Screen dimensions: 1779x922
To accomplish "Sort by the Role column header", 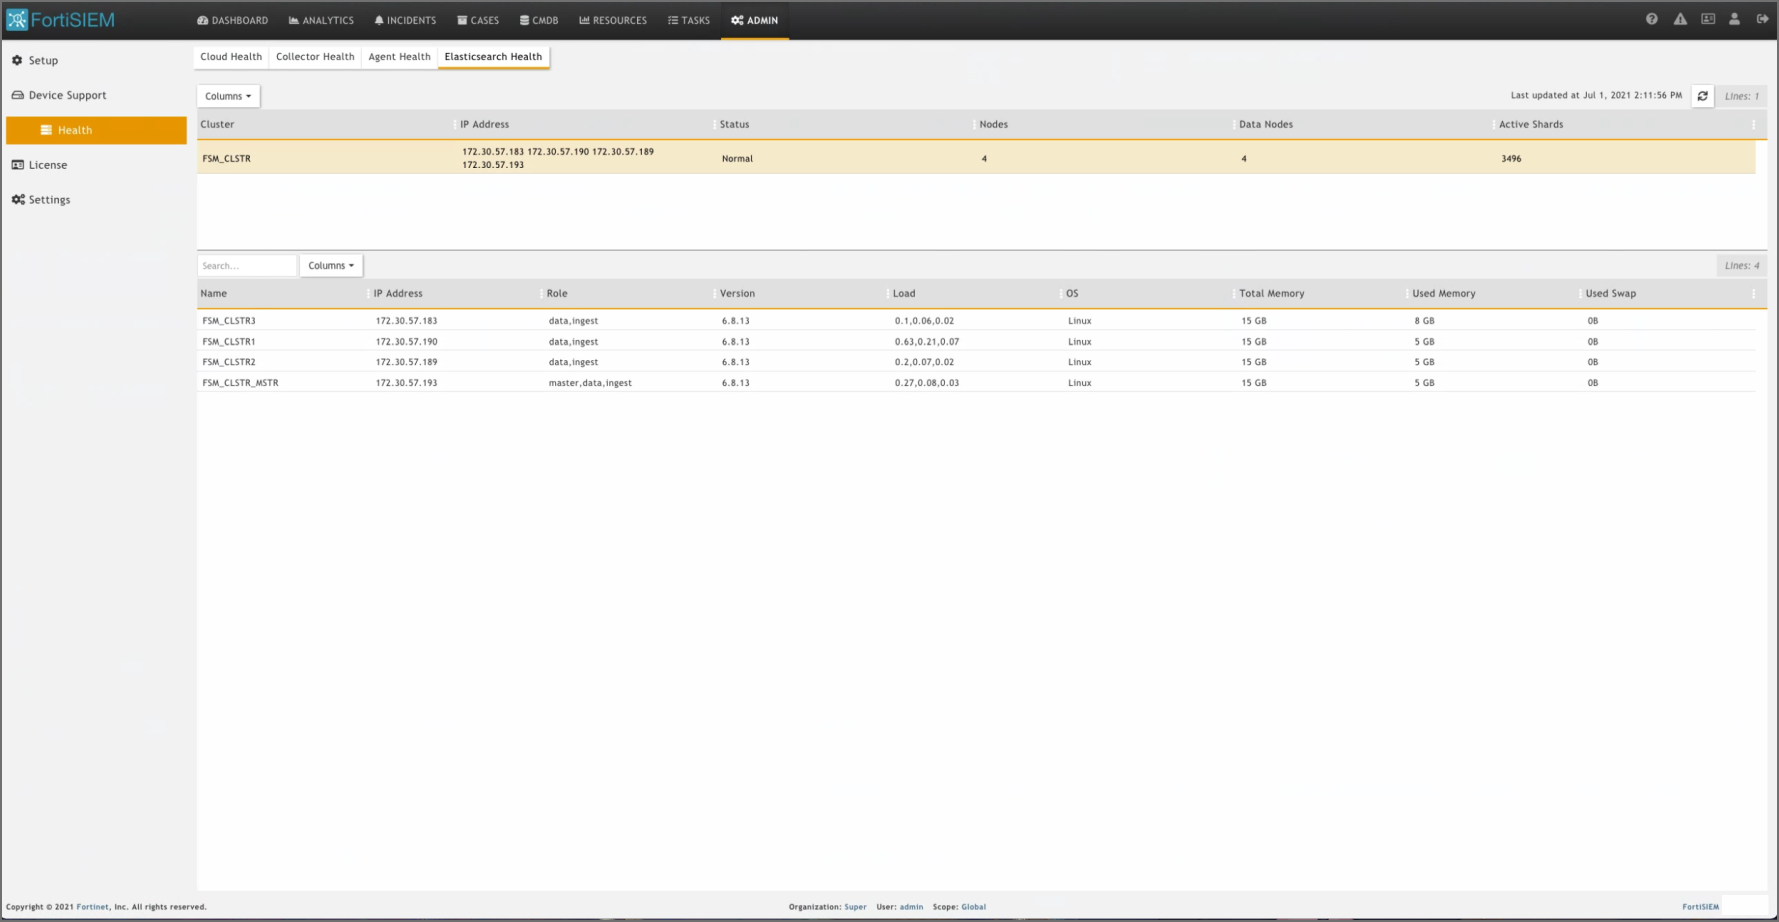I will point(557,293).
